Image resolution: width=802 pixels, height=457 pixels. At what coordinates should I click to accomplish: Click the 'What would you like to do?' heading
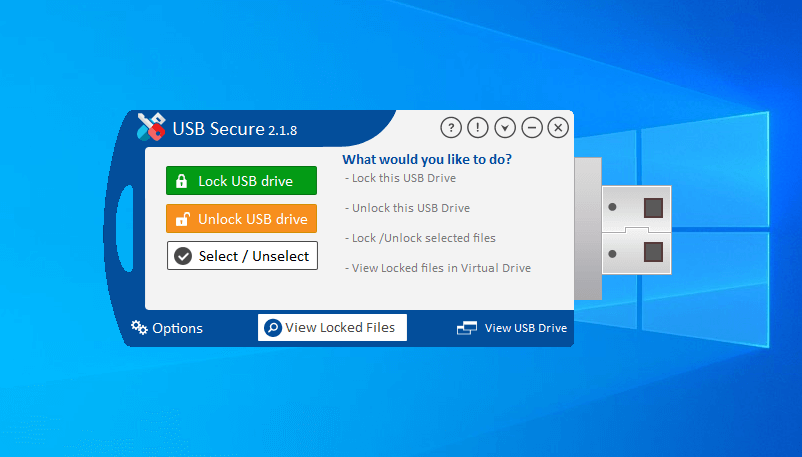point(427,159)
